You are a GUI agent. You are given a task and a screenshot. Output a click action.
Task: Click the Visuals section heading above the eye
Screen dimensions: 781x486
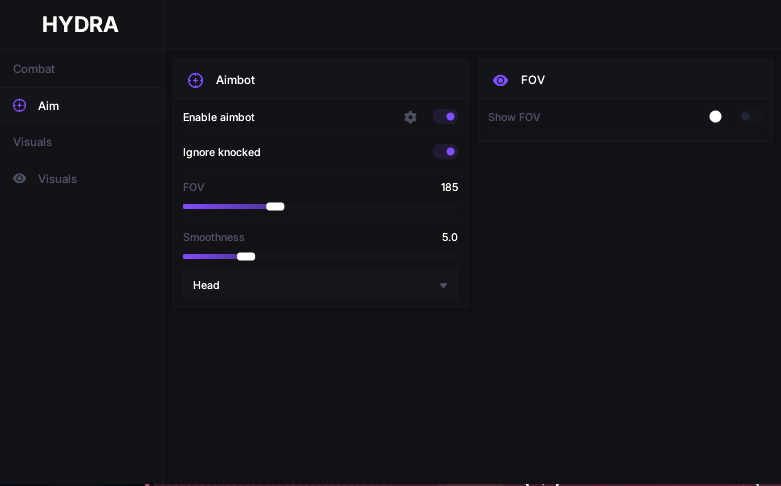[x=32, y=142]
